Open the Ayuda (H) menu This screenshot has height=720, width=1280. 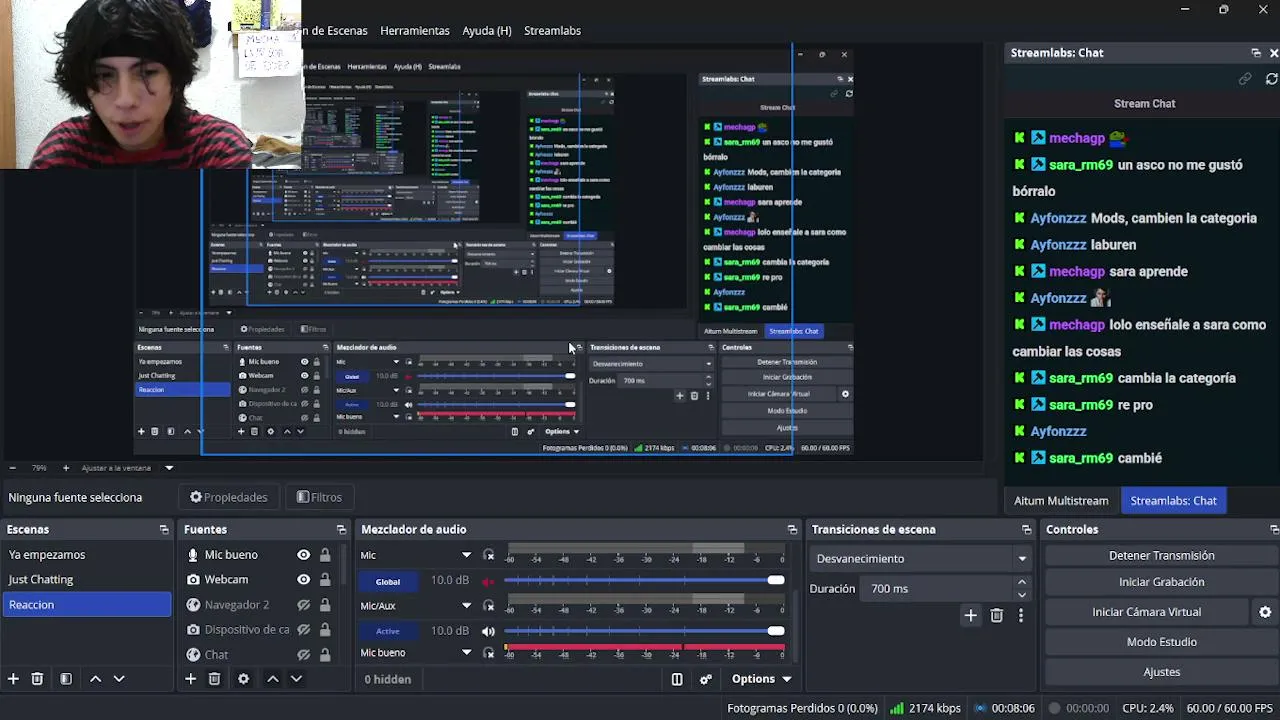tap(487, 31)
